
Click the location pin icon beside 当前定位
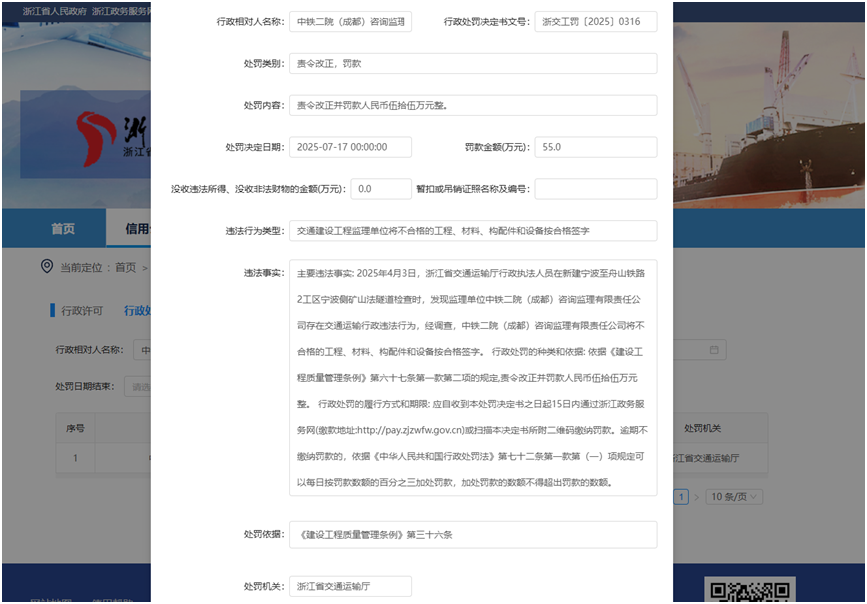tap(47, 267)
